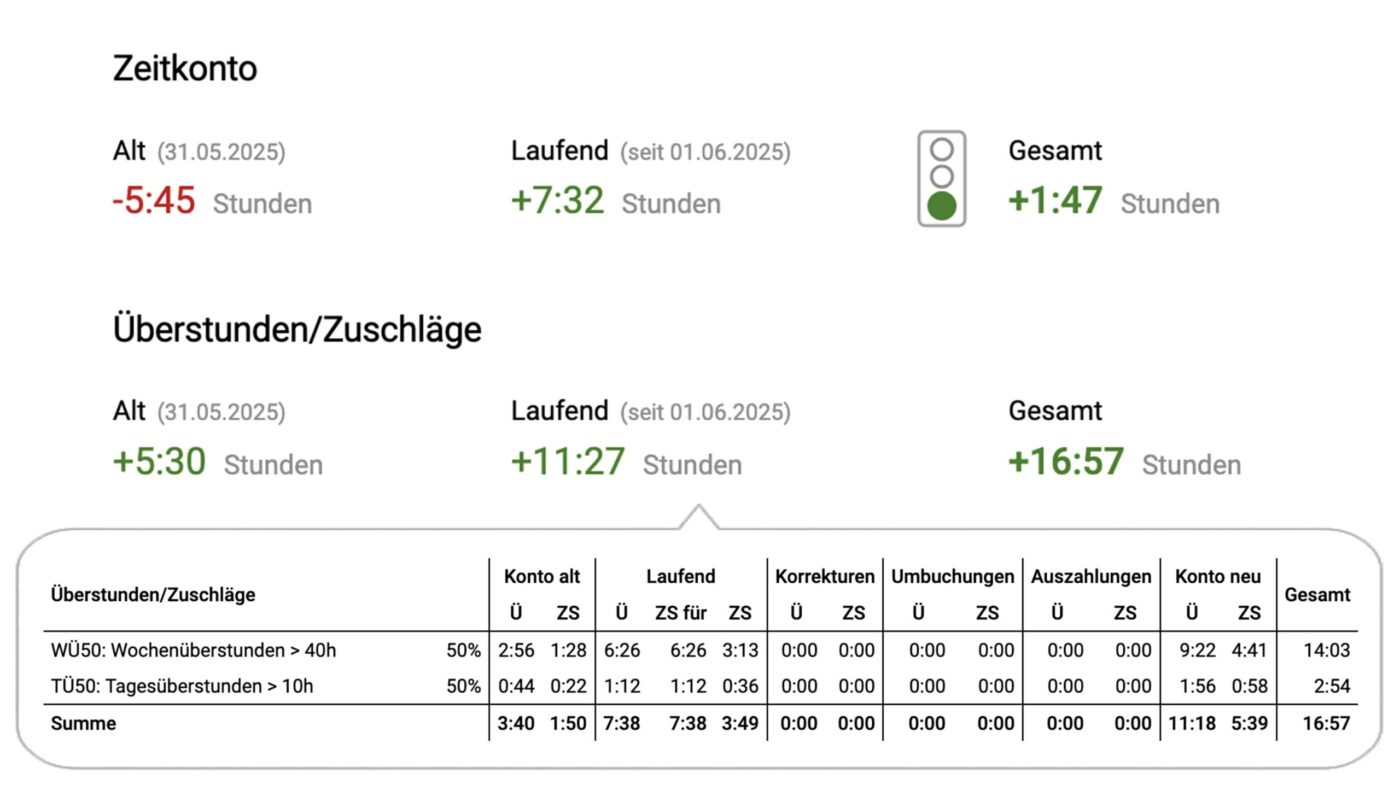Click the Korrekturen column header
Image resolution: width=1400 pixels, height=802 pixels.
pyautogui.click(x=825, y=577)
